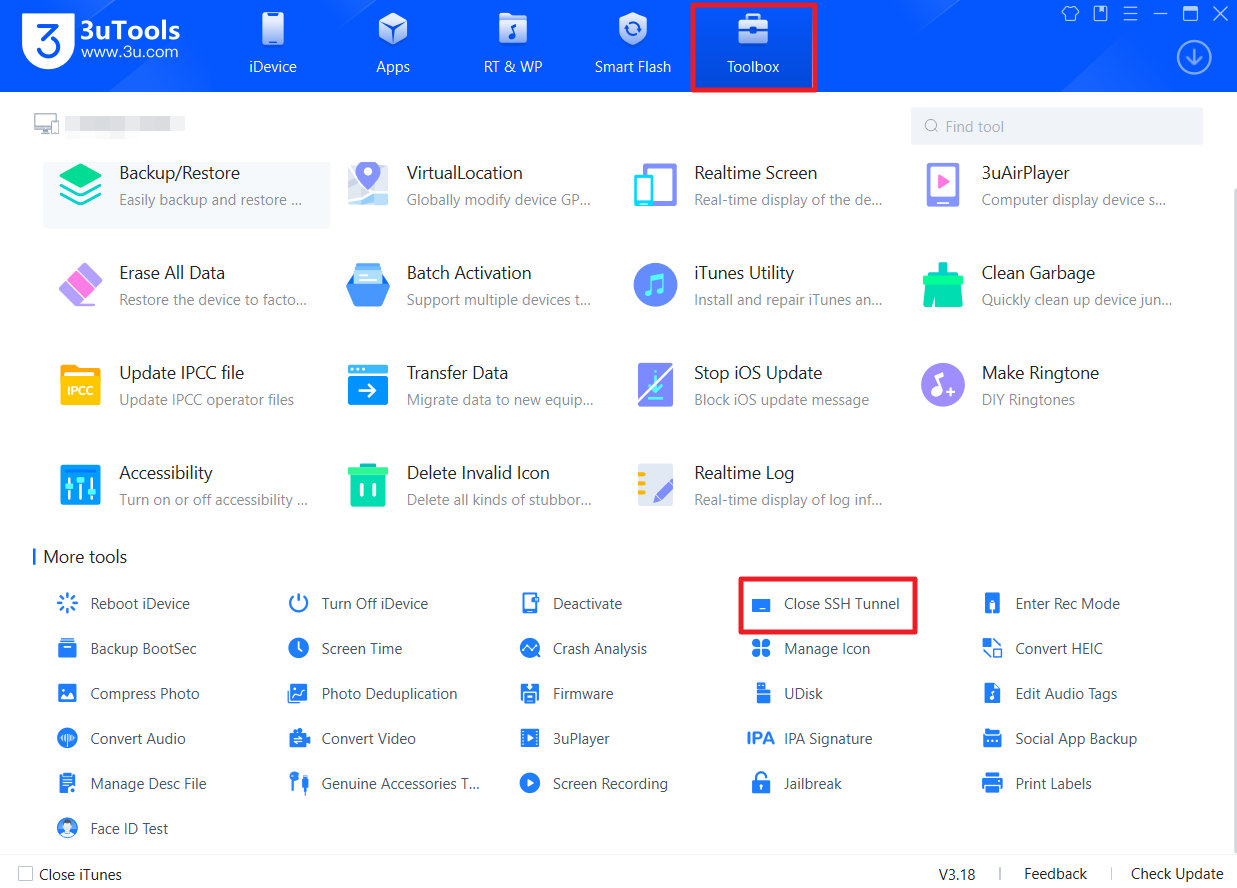Viewport: 1237px width, 888px height.
Task: Select the Deactivate tool
Action: point(572,604)
